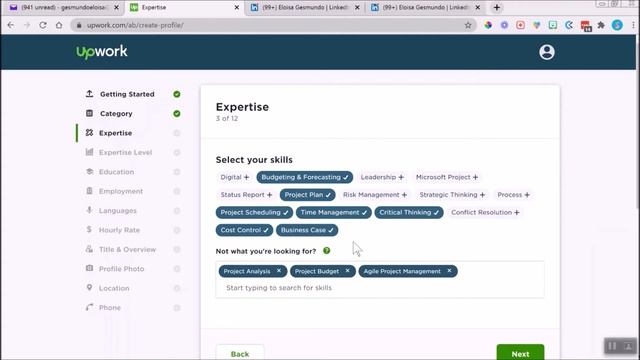Go to Expertise Level step
This screenshot has height=360, width=640.
[x=125, y=152]
